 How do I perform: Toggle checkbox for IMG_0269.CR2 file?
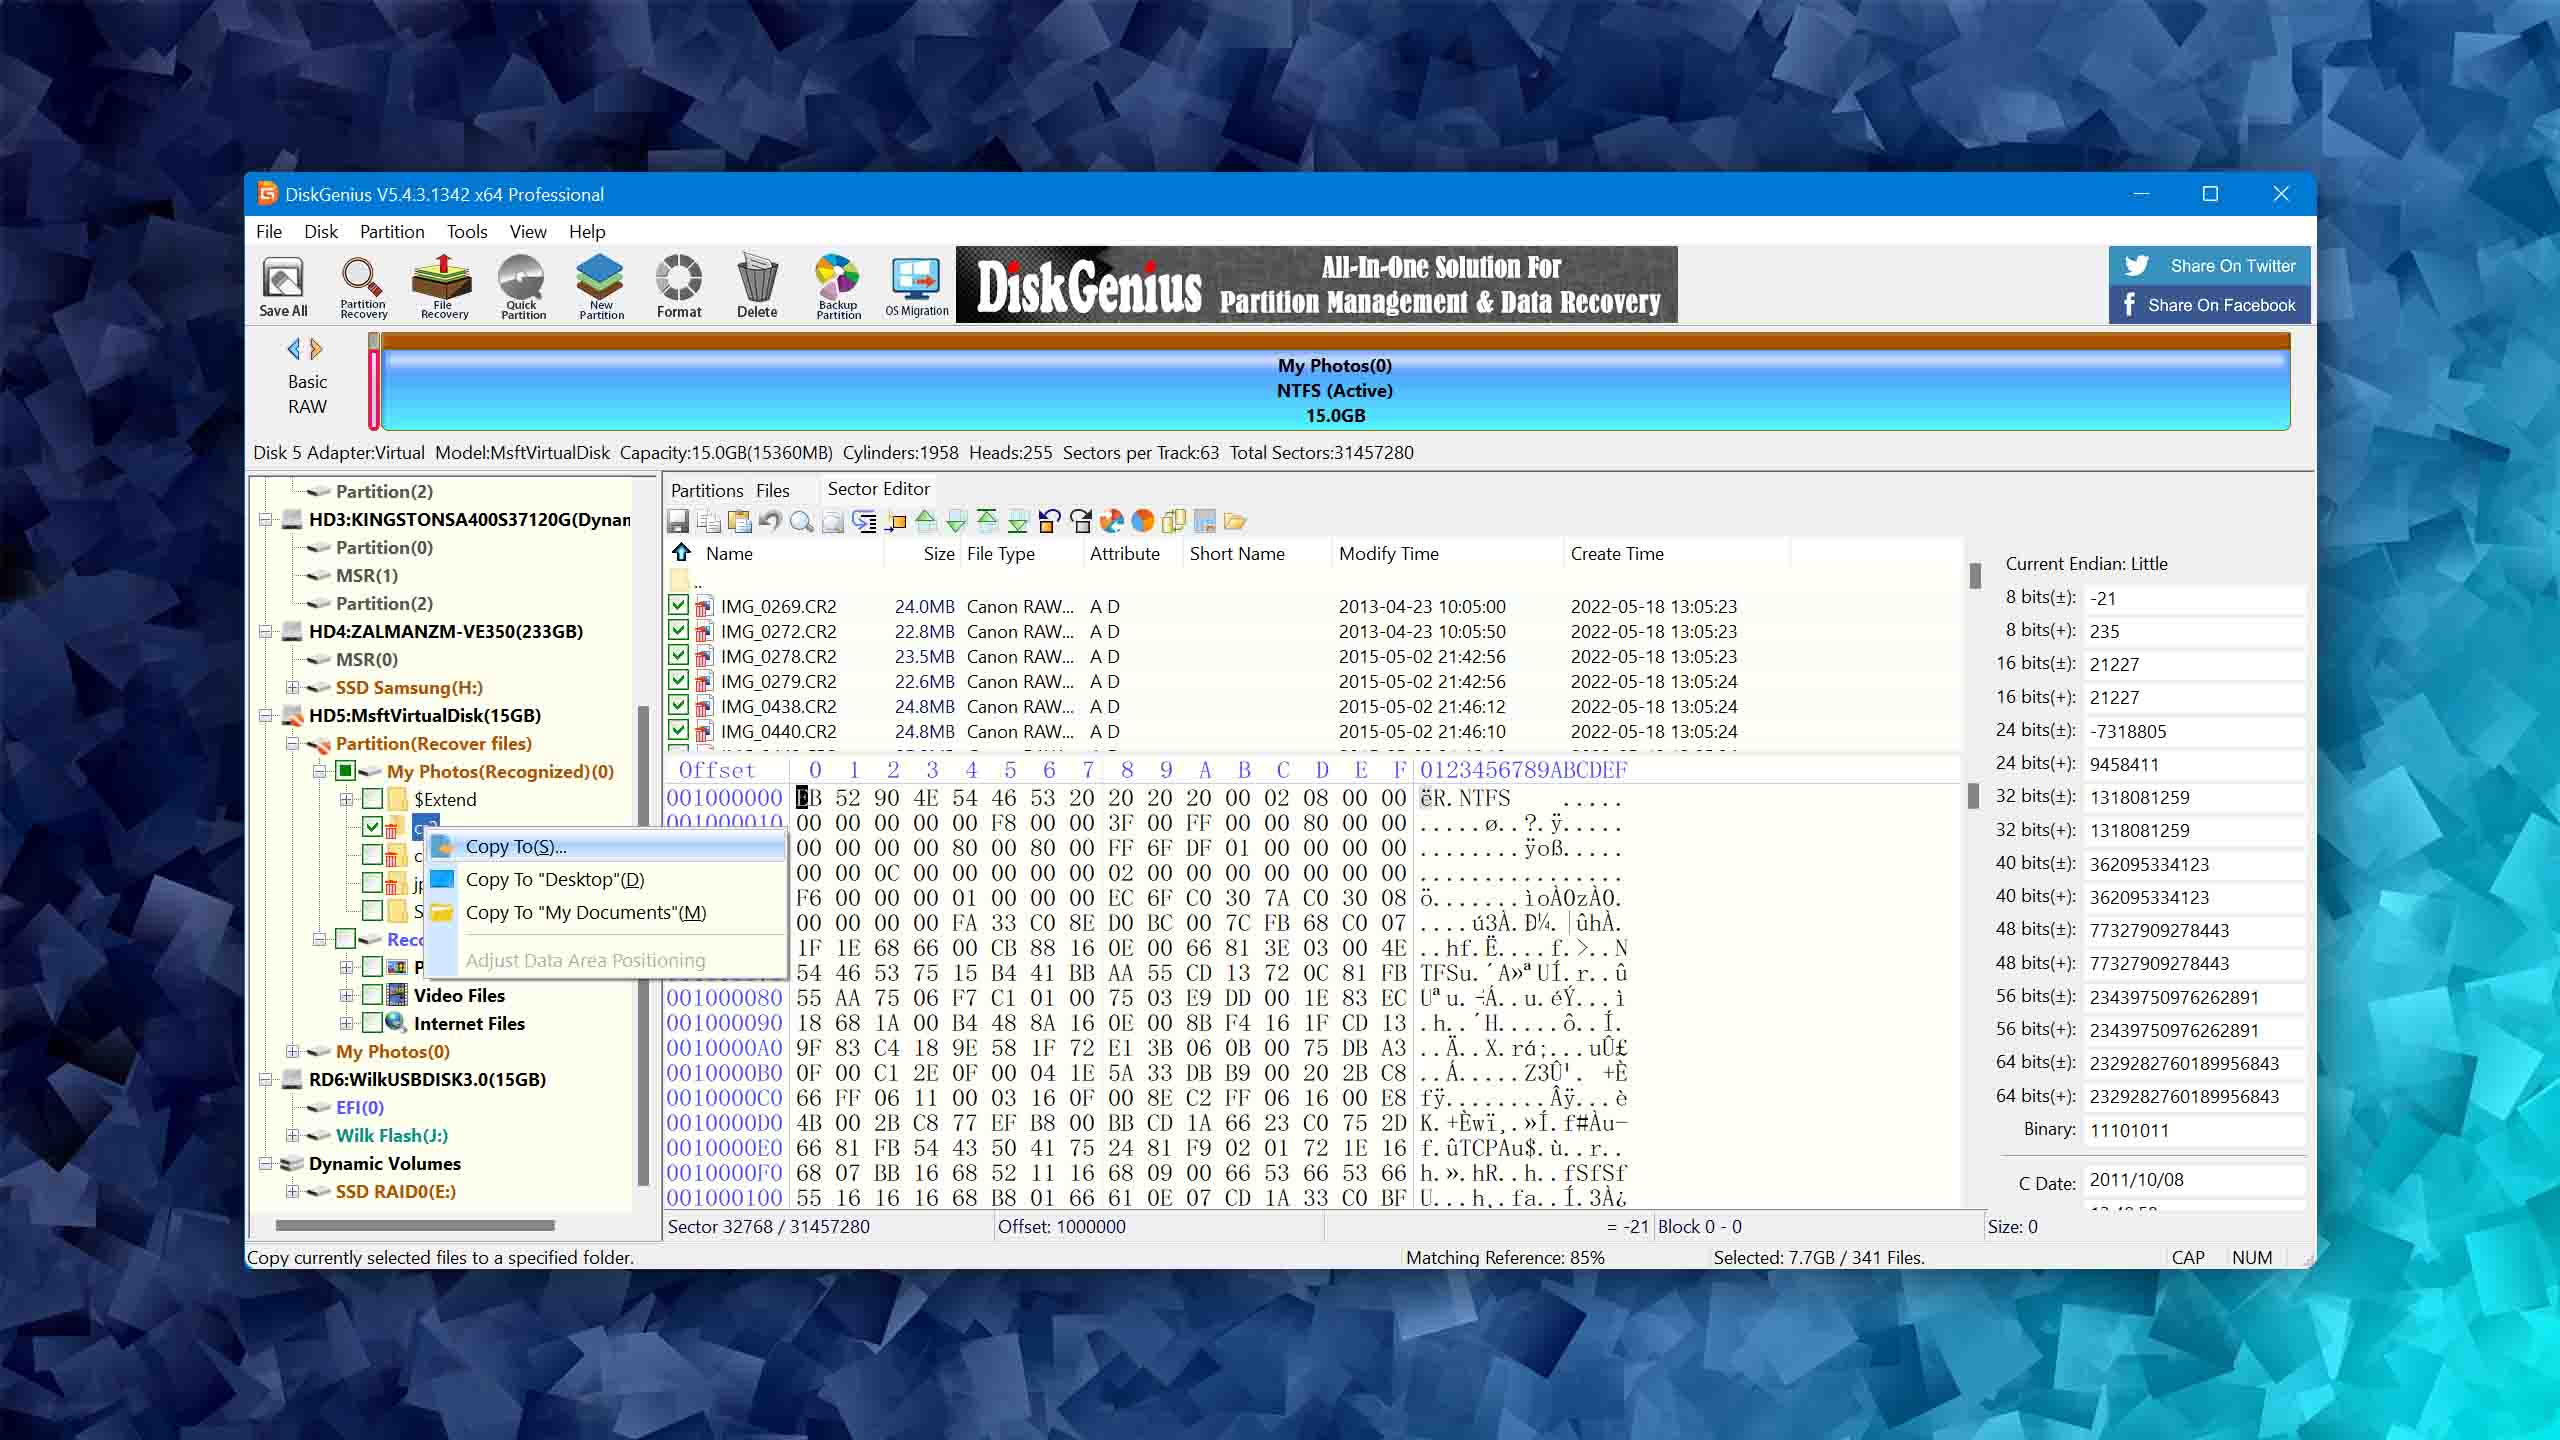(x=679, y=605)
